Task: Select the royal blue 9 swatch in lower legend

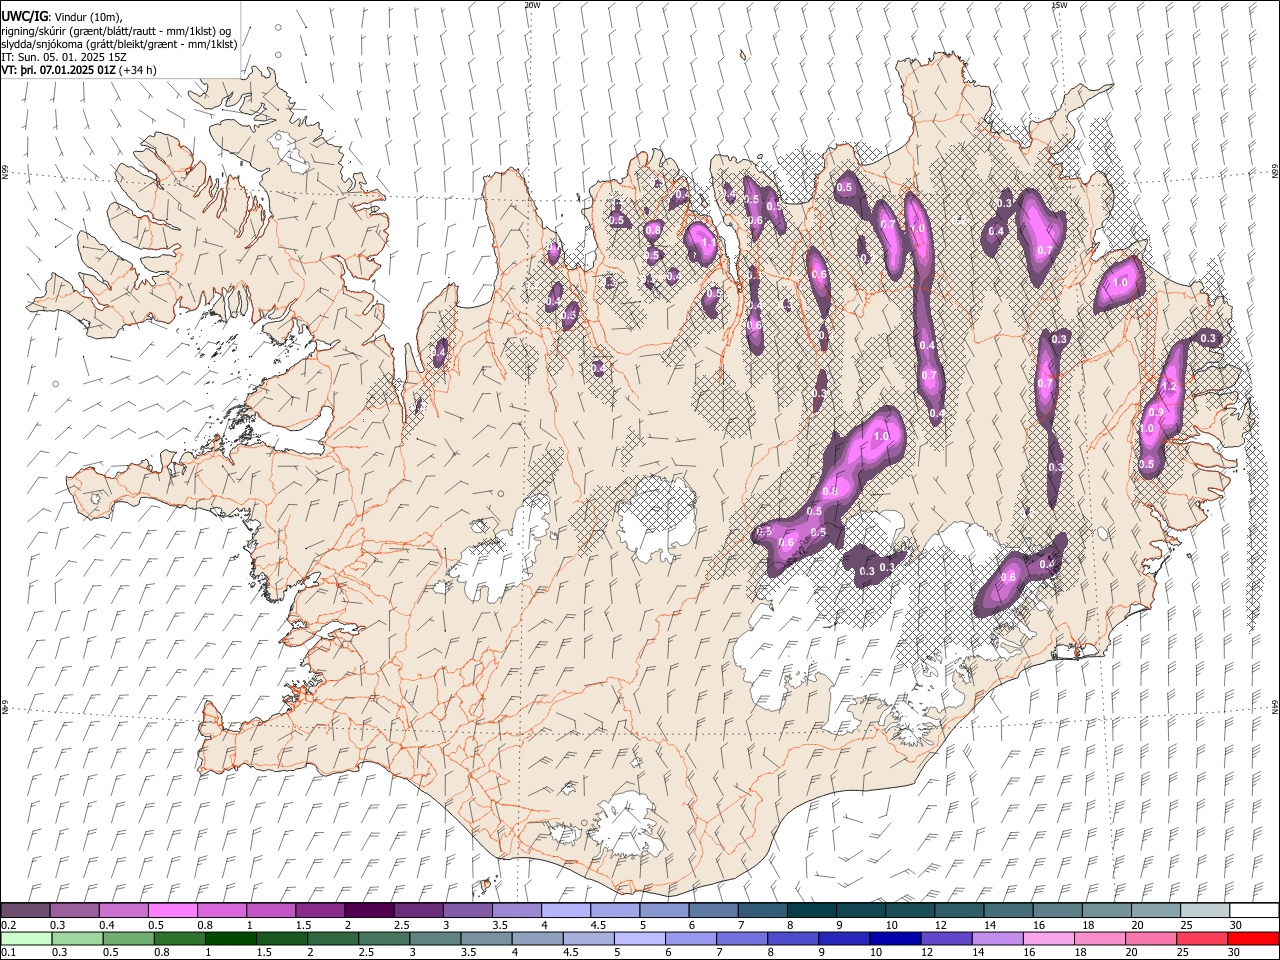Action: [844, 939]
